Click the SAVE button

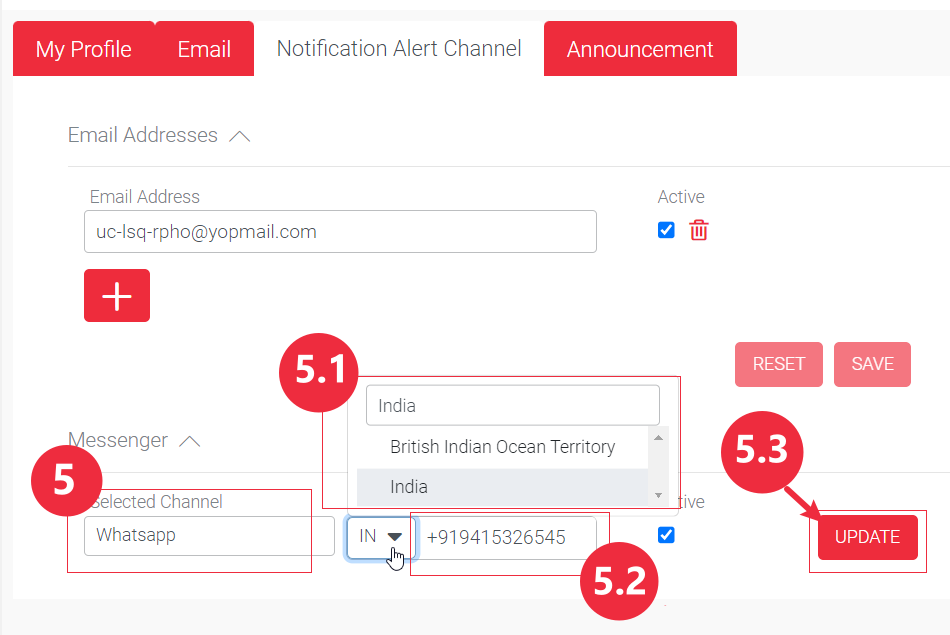[x=872, y=364]
